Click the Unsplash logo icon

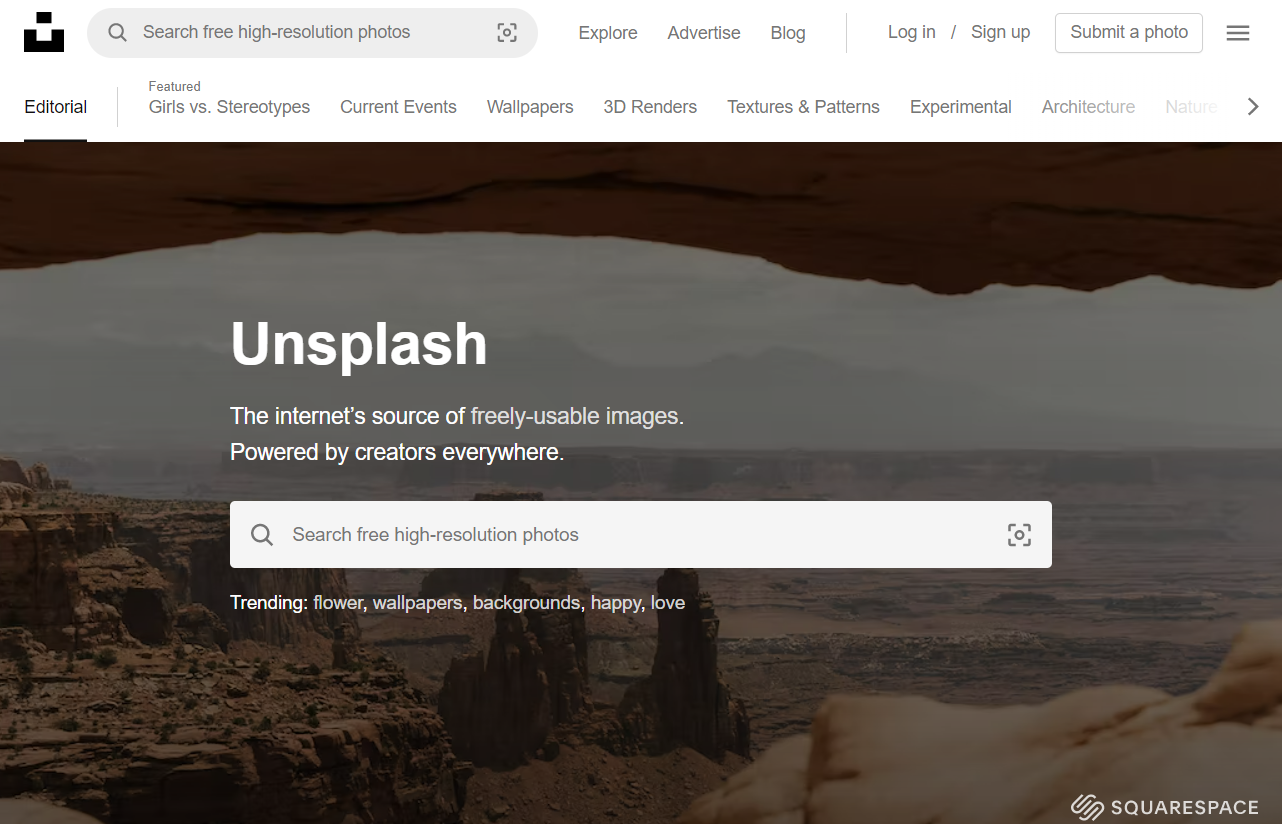(x=44, y=32)
